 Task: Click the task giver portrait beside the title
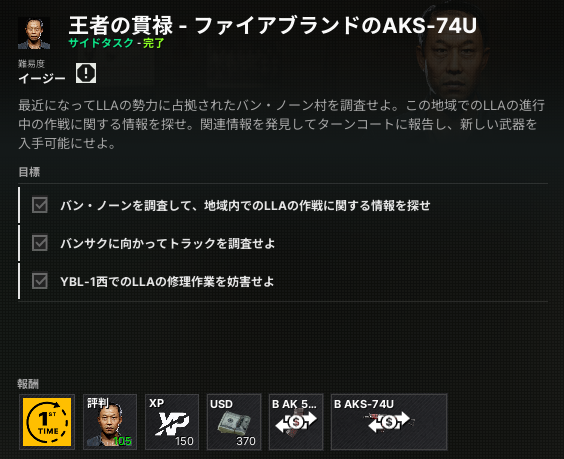point(34,33)
